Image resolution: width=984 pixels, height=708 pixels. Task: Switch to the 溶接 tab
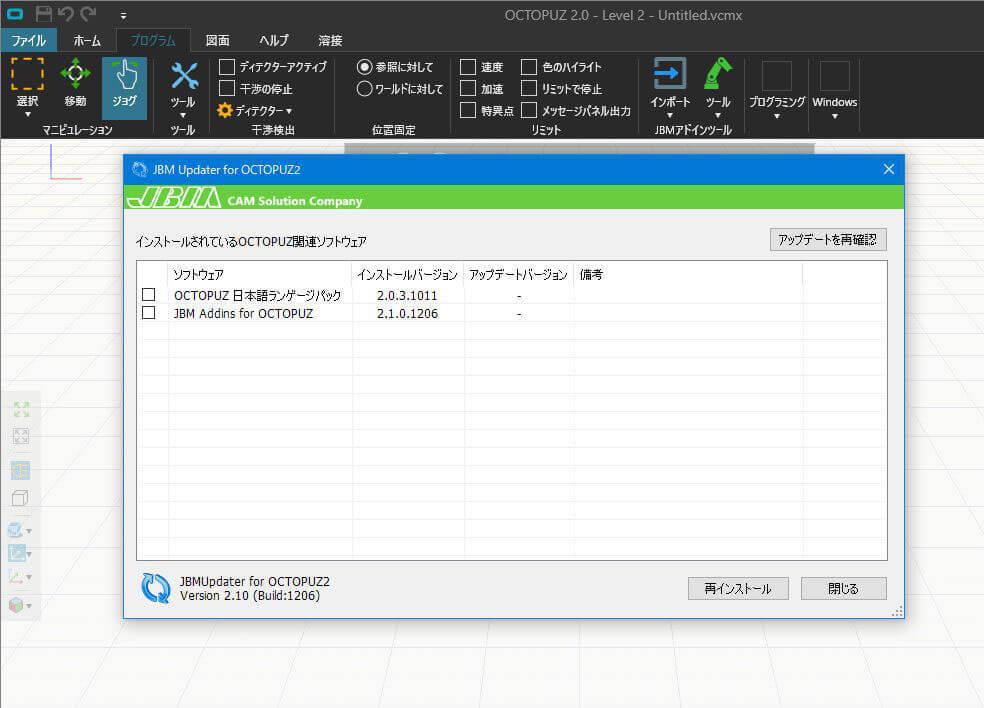(x=330, y=40)
